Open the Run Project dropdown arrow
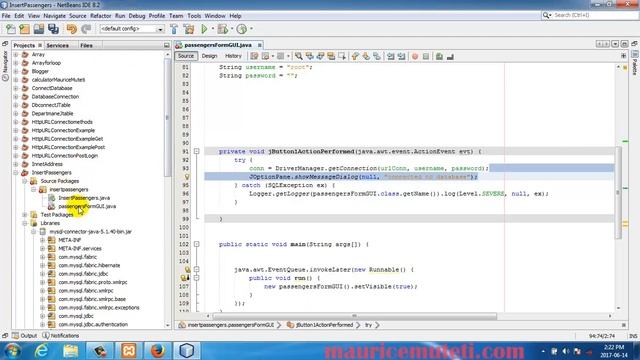This screenshot has height=360, width=640. coord(212,29)
